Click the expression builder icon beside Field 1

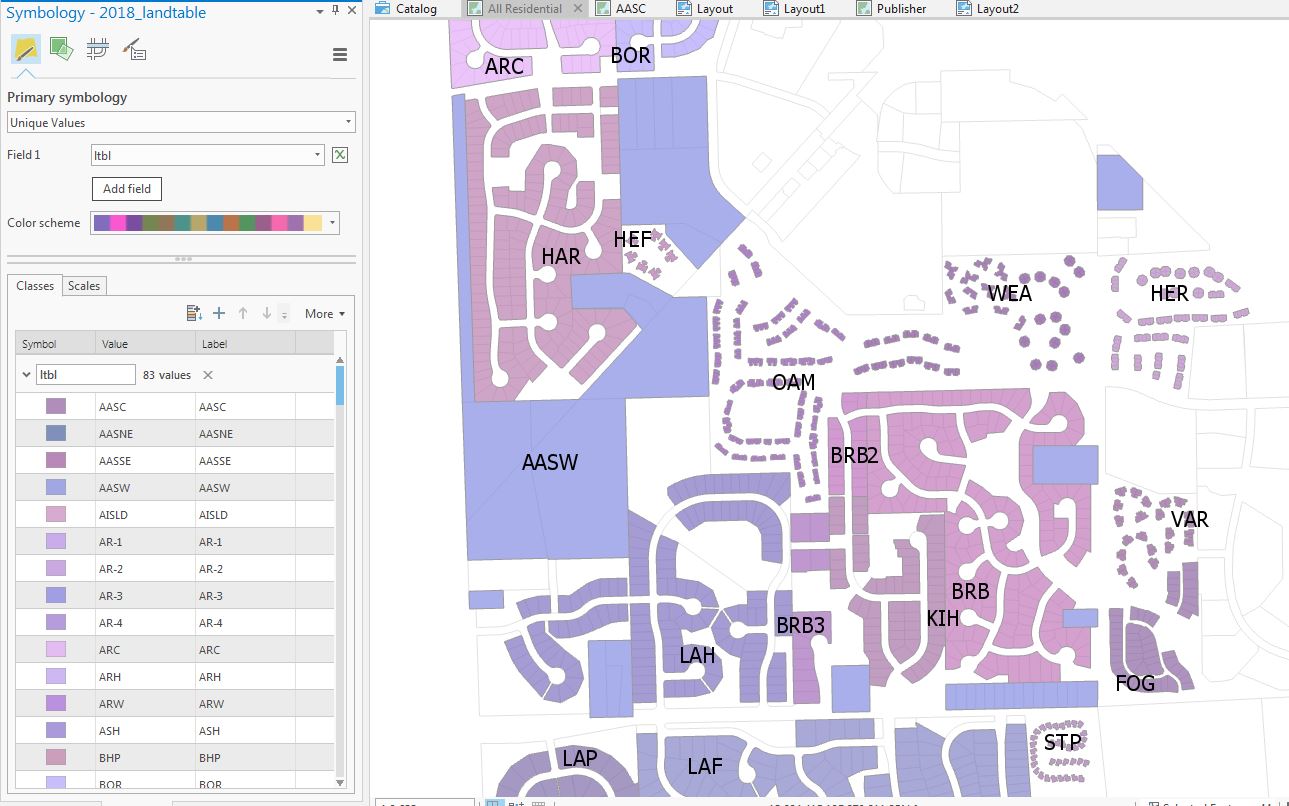point(340,155)
